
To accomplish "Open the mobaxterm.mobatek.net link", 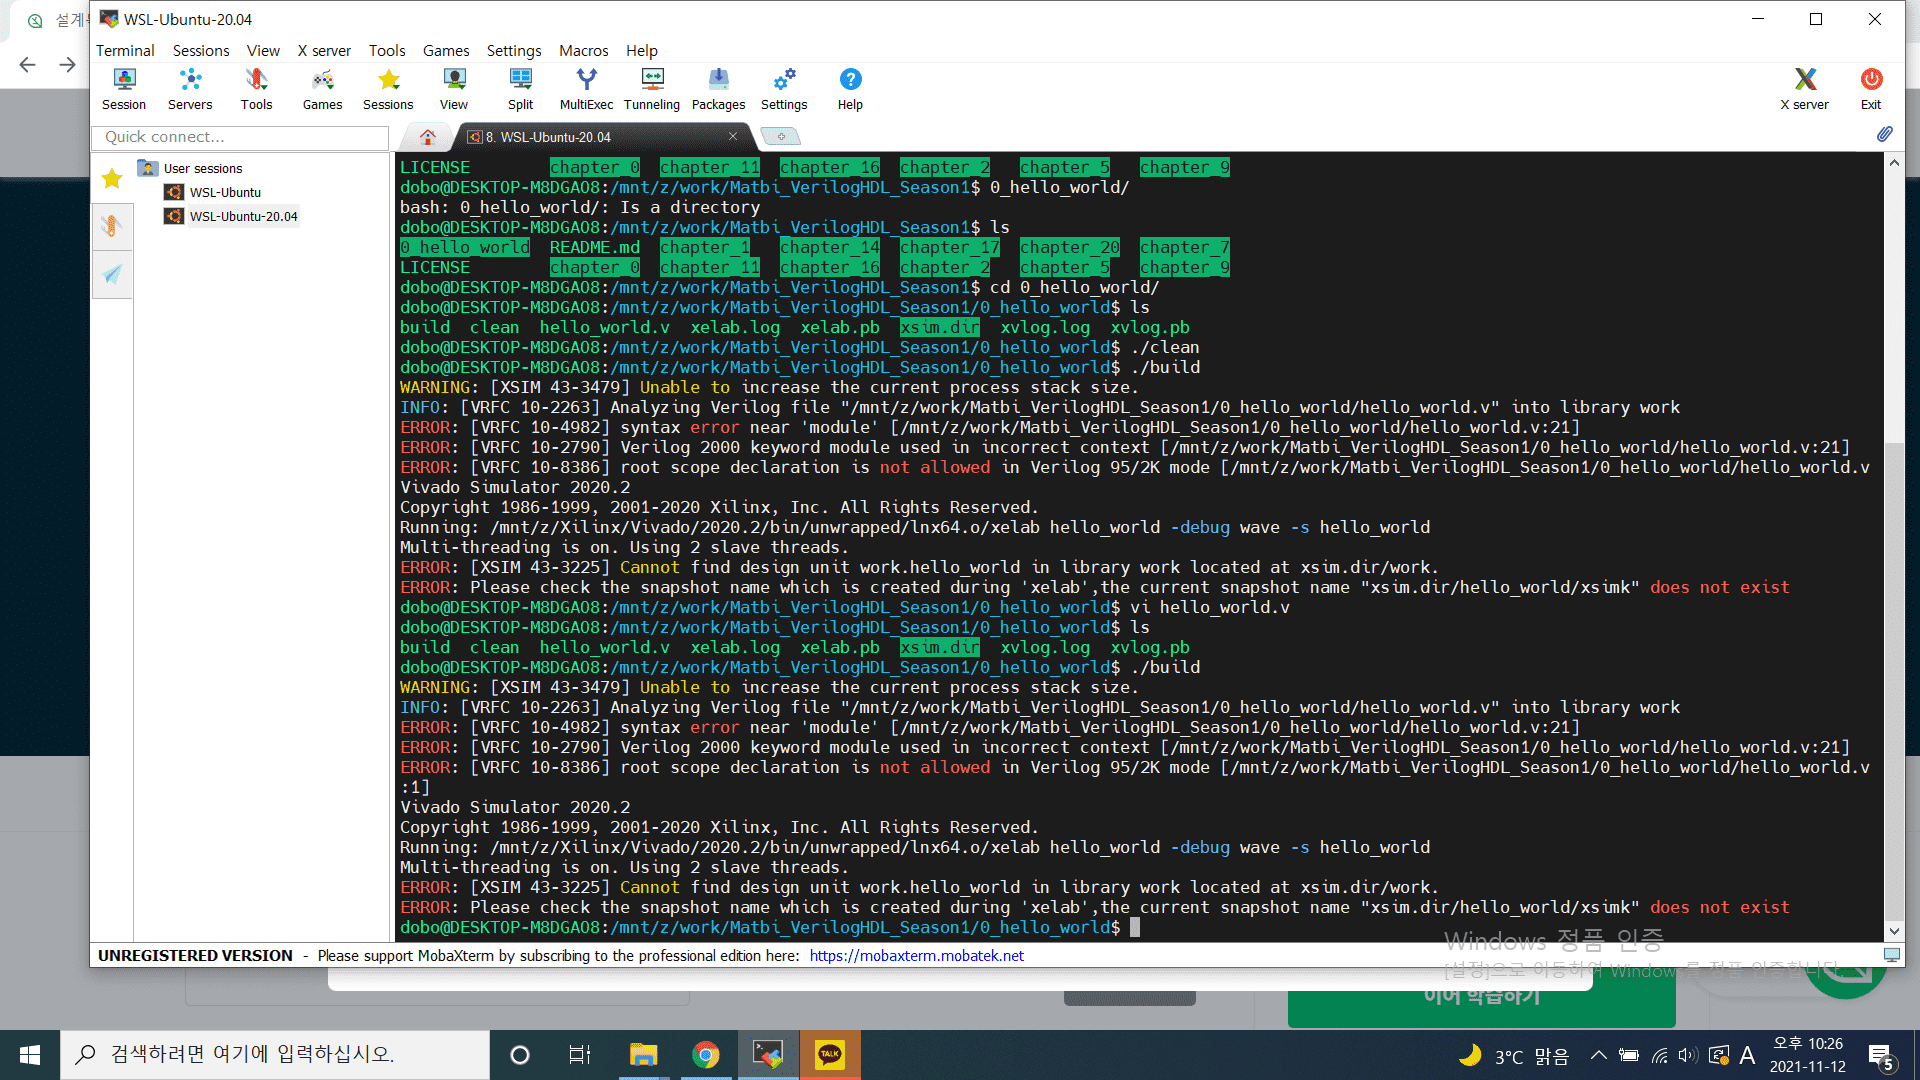I will [916, 955].
